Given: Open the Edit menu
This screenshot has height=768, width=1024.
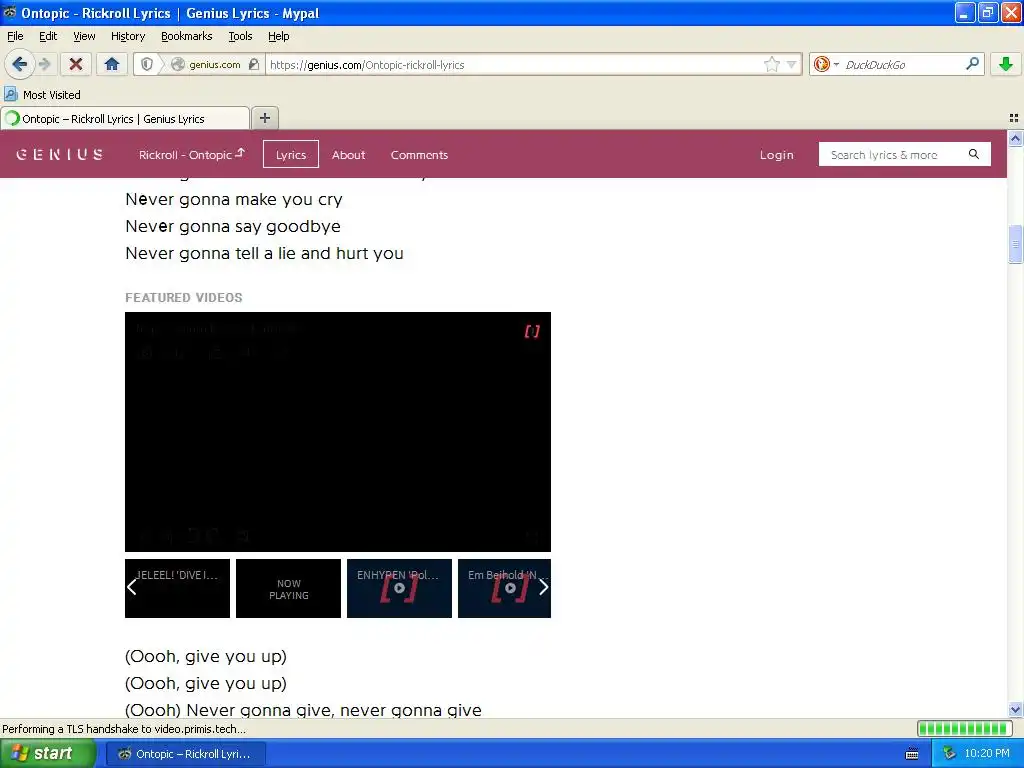Looking at the screenshot, I should click(x=48, y=36).
